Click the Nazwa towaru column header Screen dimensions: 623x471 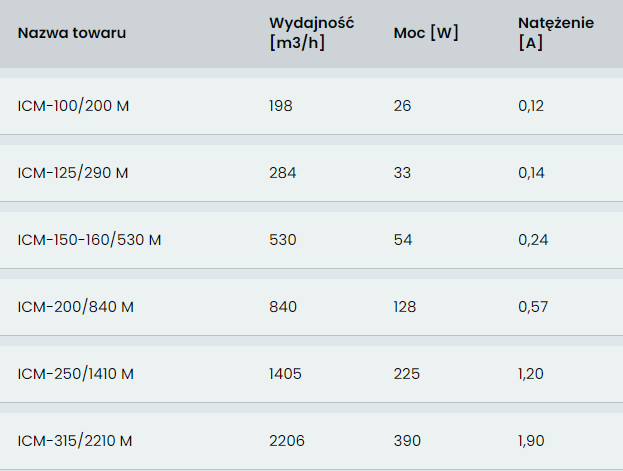[72, 33]
